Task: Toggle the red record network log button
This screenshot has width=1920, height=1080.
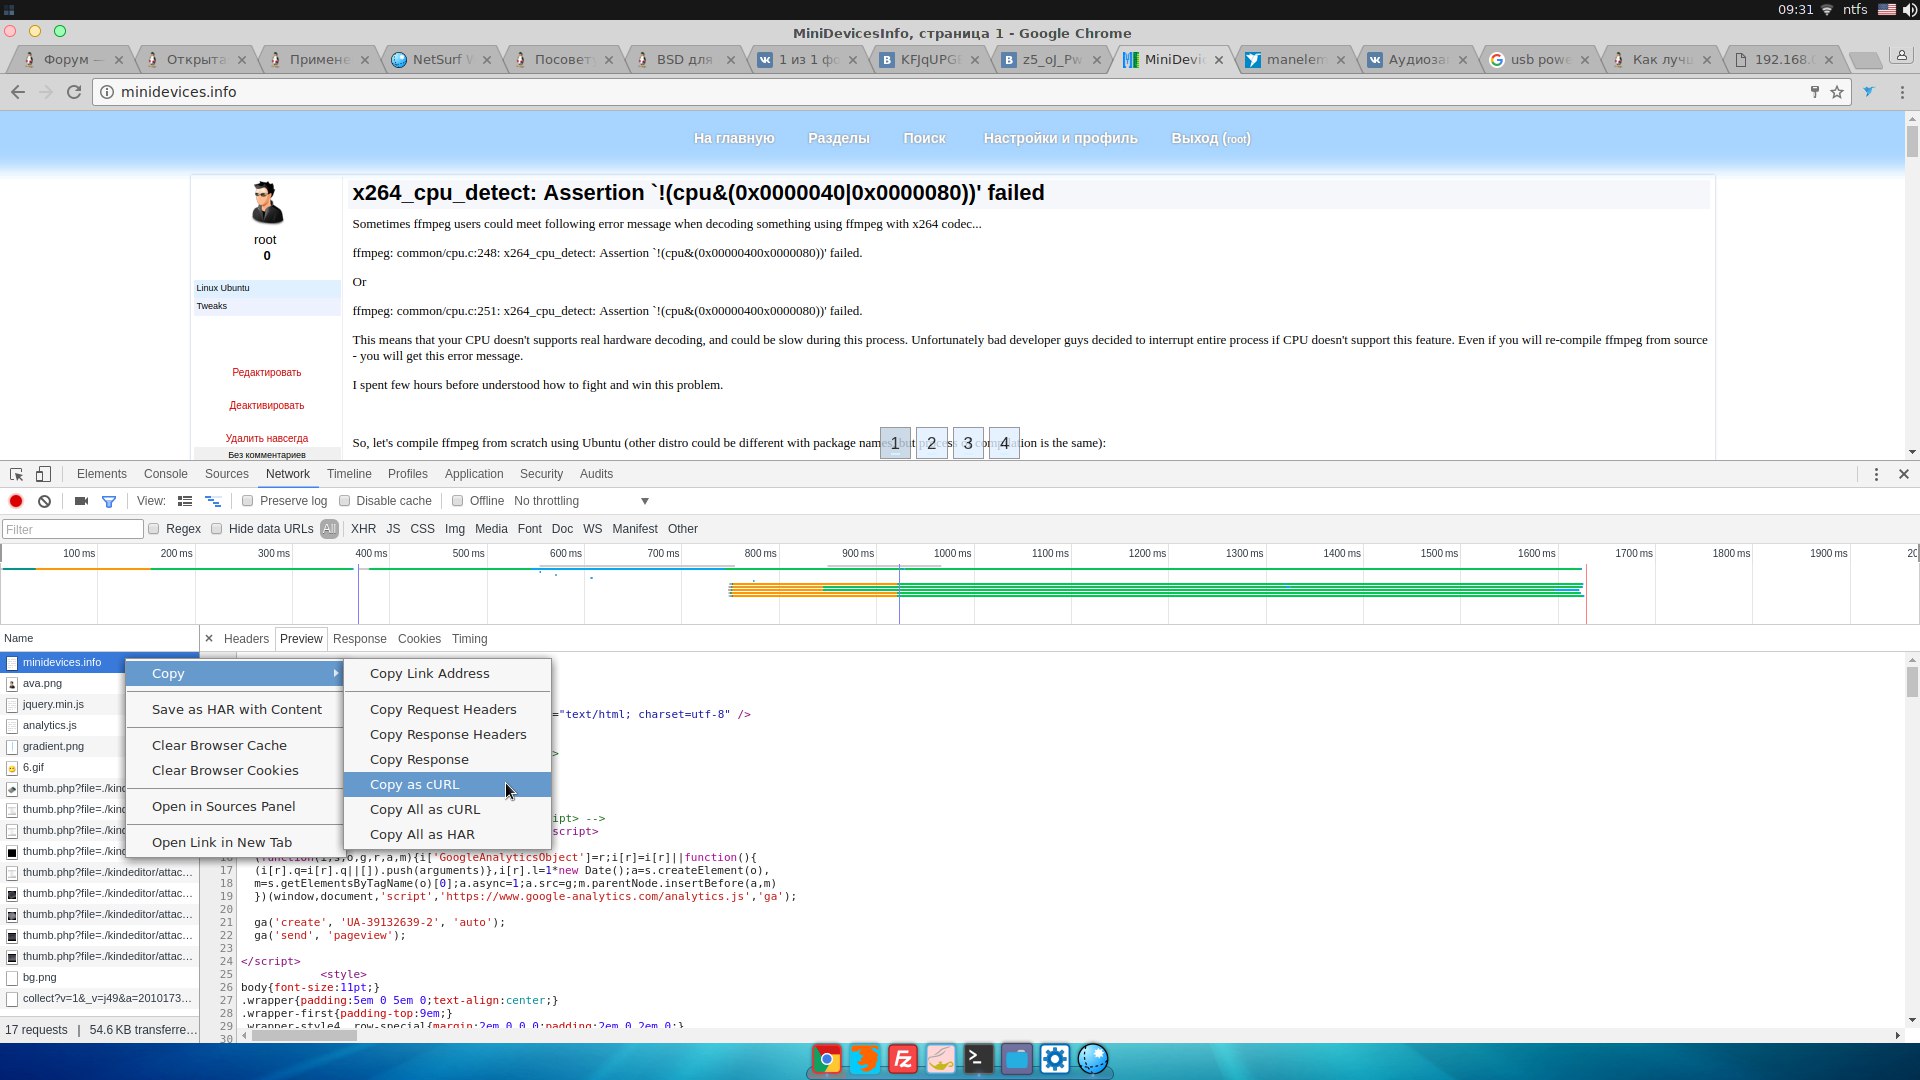Action: (x=16, y=501)
